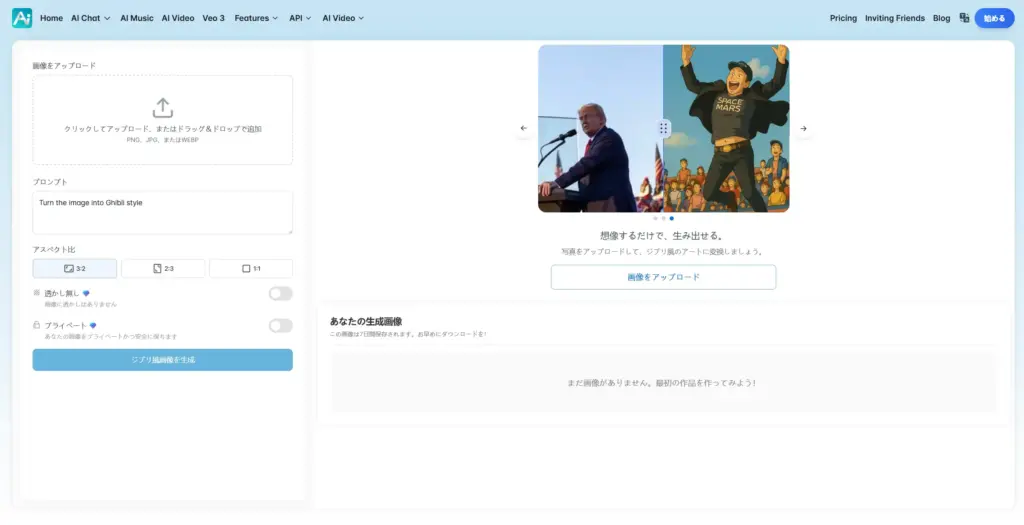Screen dimensions: 1024x525
Task: Open Inviting Friends link
Action: (x=895, y=18)
